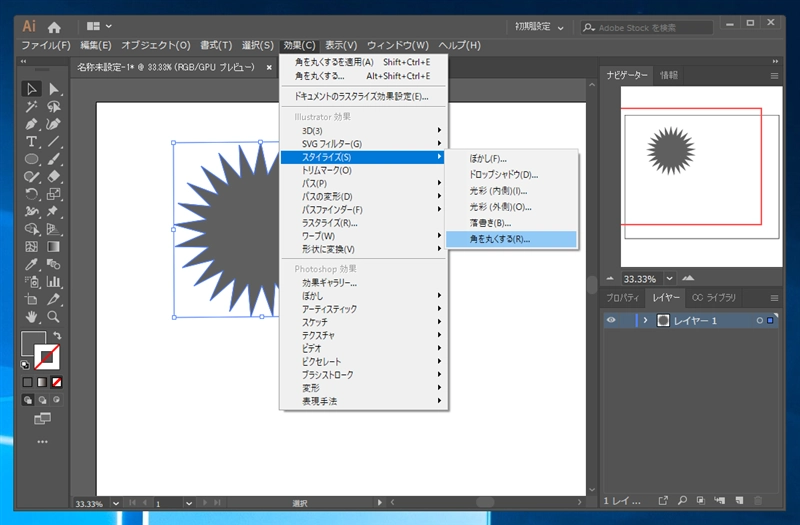Expand the パスの変形(D) submenu
Screen dimensions: 800x525
click(363, 196)
